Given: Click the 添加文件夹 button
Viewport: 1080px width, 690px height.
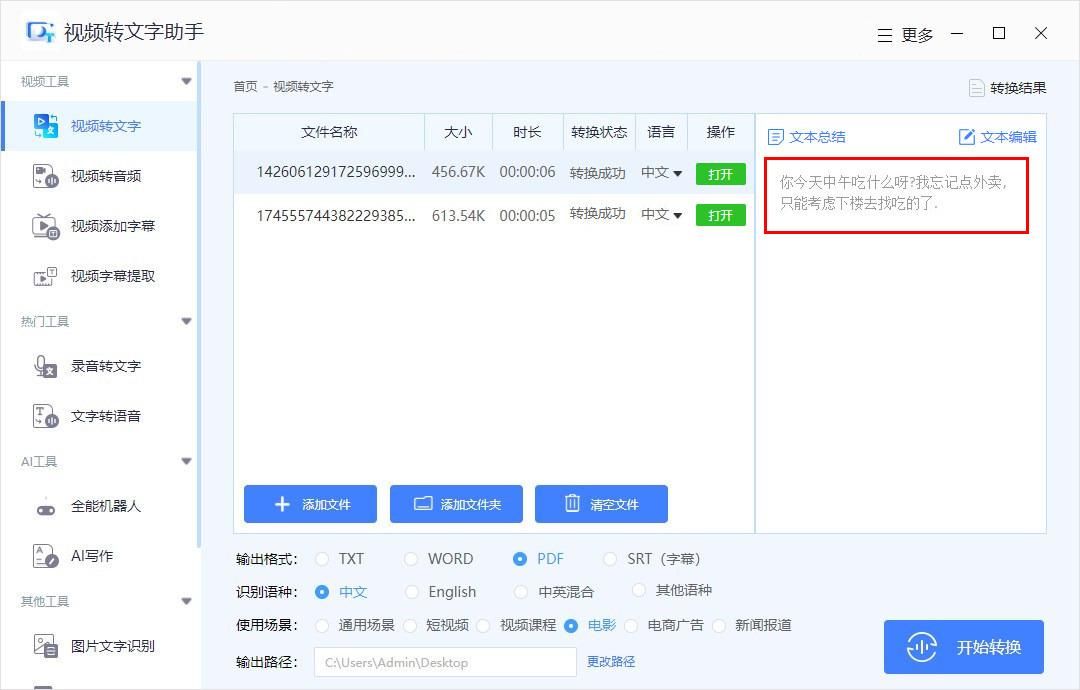Looking at the screenshot, I should 456,504.
